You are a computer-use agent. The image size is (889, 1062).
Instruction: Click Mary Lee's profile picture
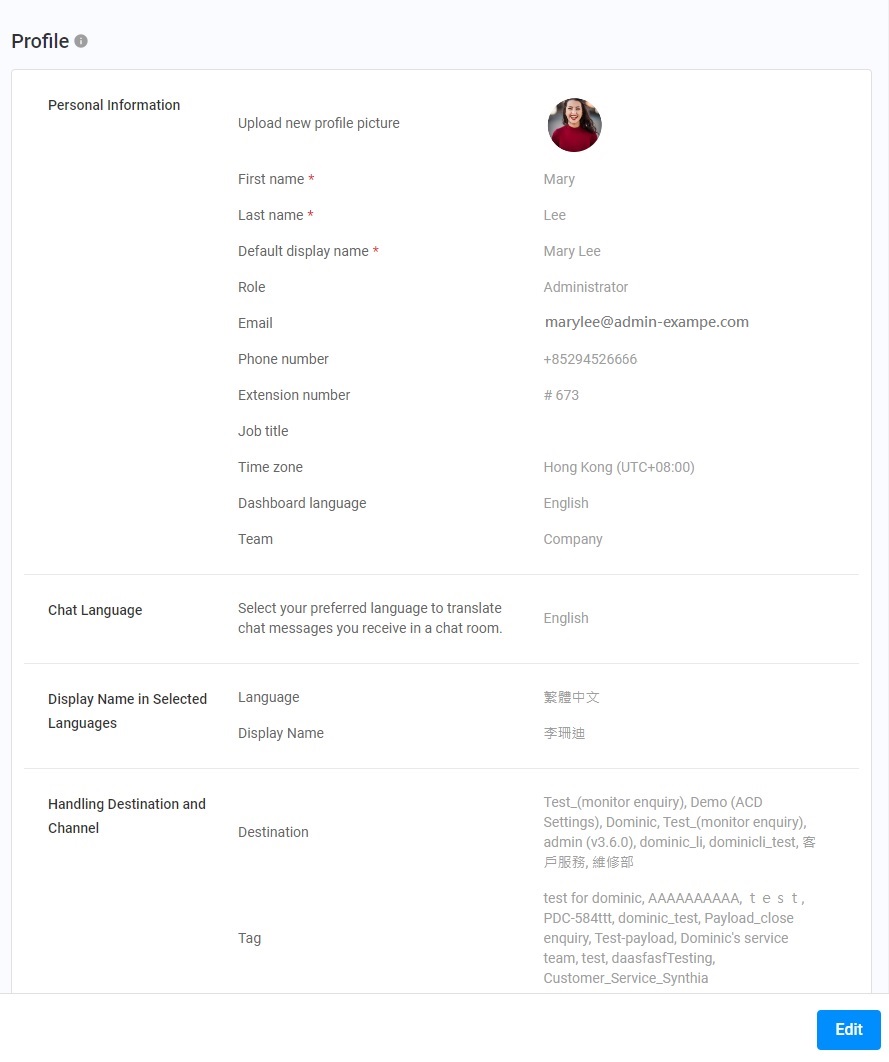[574, 125]
